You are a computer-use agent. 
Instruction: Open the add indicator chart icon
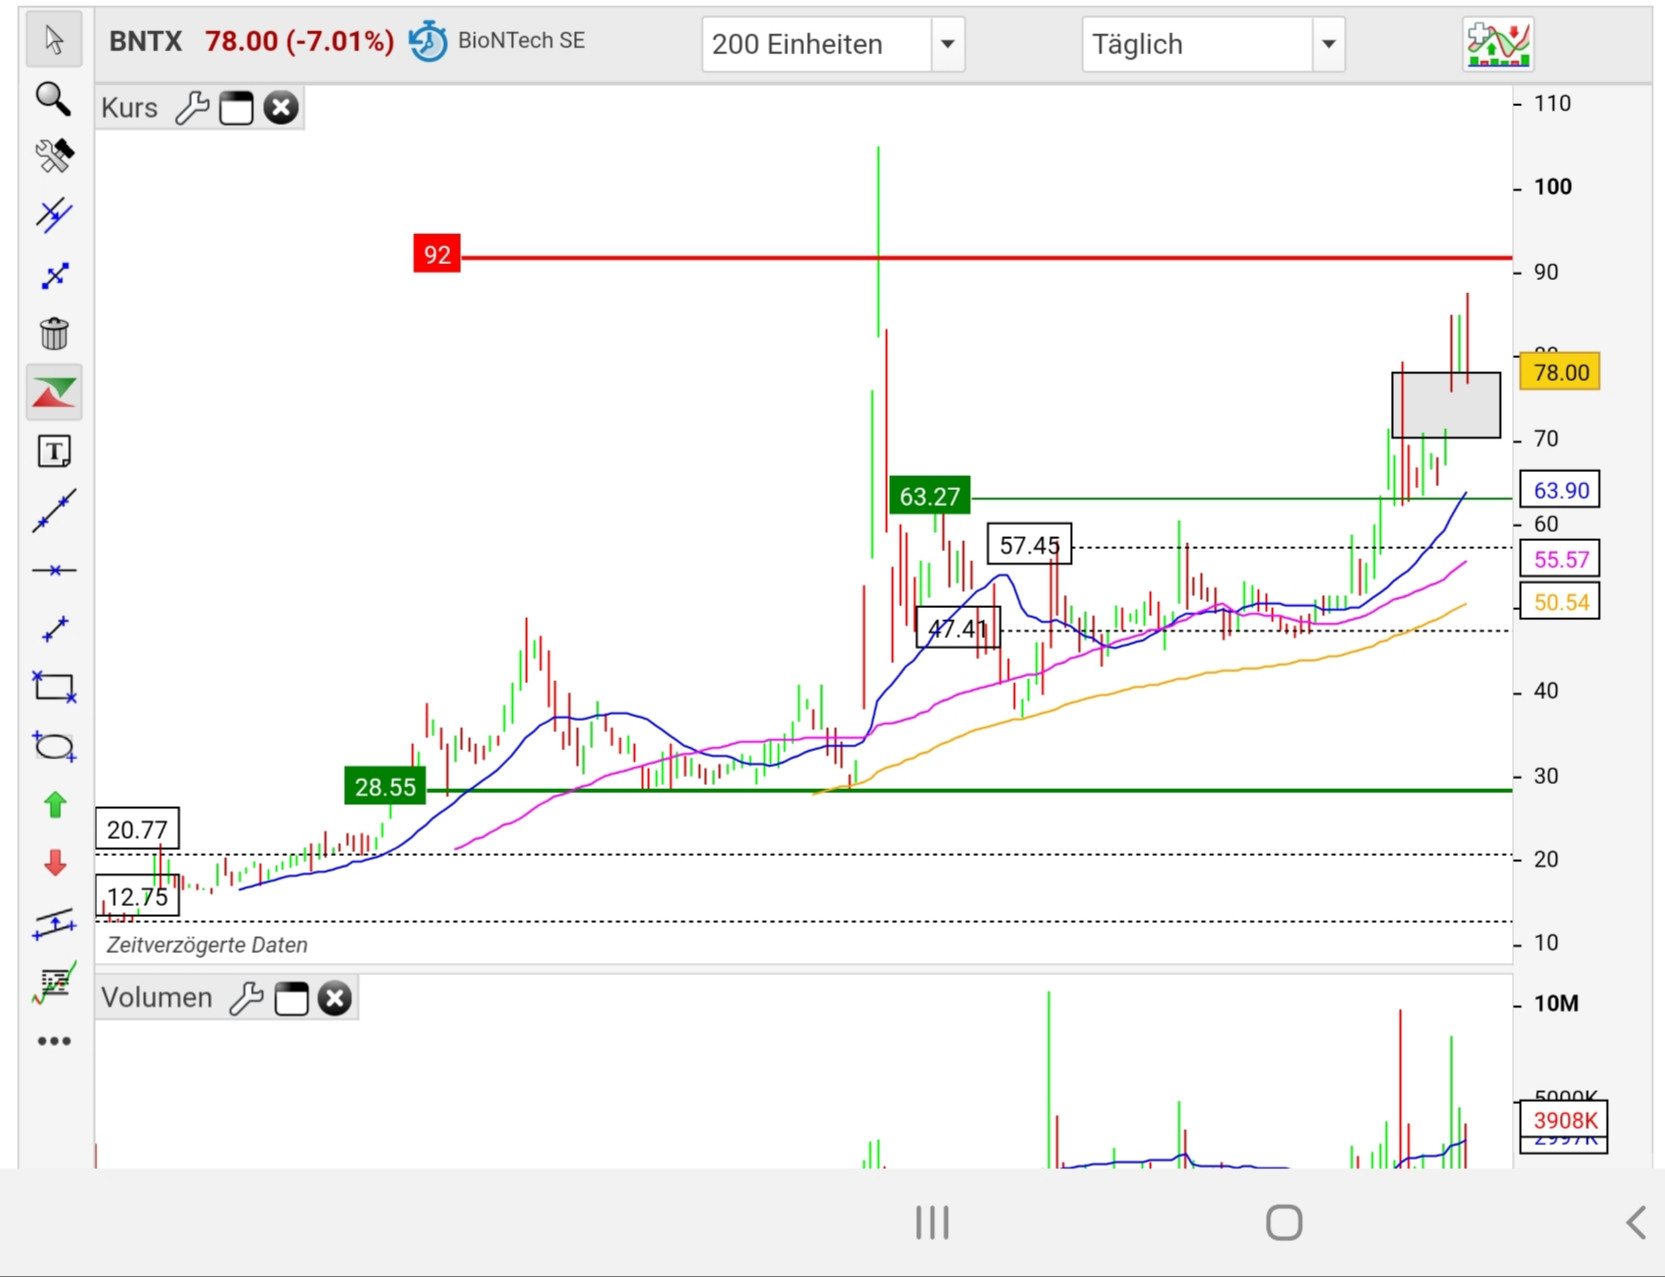pyautogui.click(x=1498, y=44)
